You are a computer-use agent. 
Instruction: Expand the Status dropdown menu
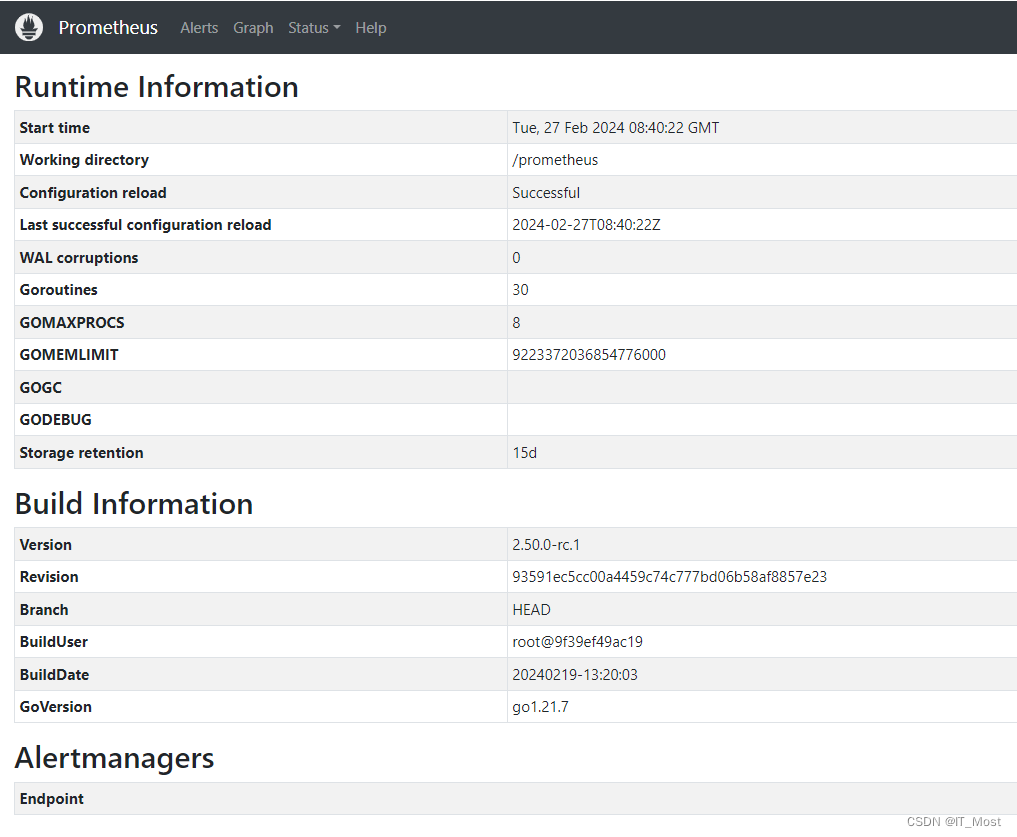[x=314, y=28]
